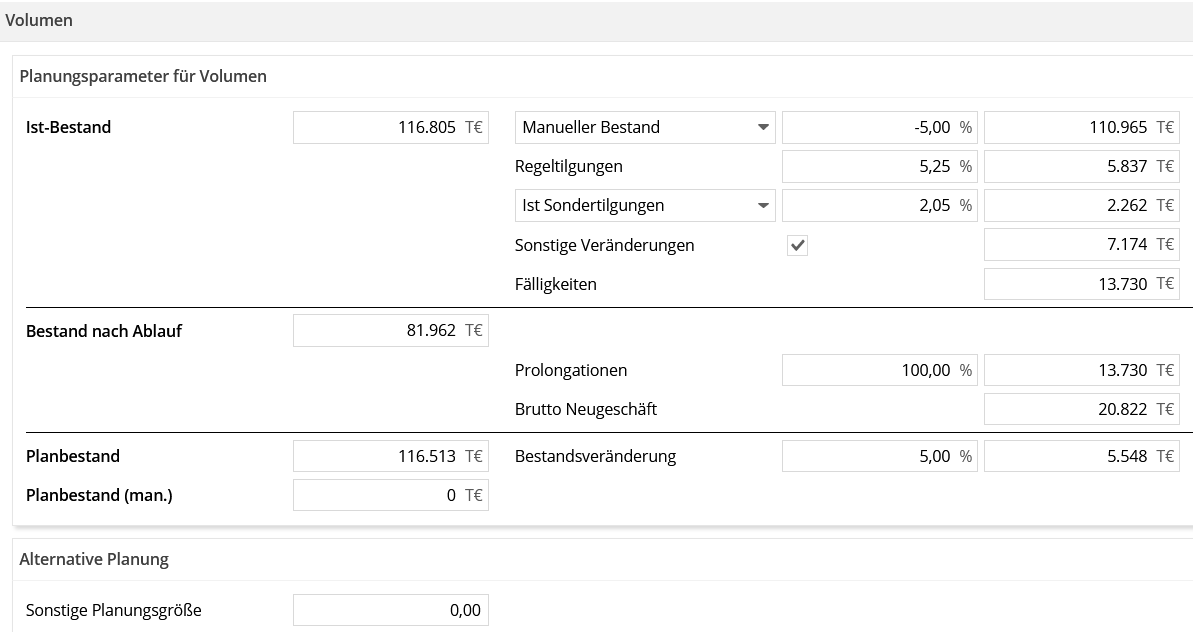Viewport: 1193px width, 632px height.
Task: Focus the Sonstige Veränderungen amount field
Action: click(1082, 245)
